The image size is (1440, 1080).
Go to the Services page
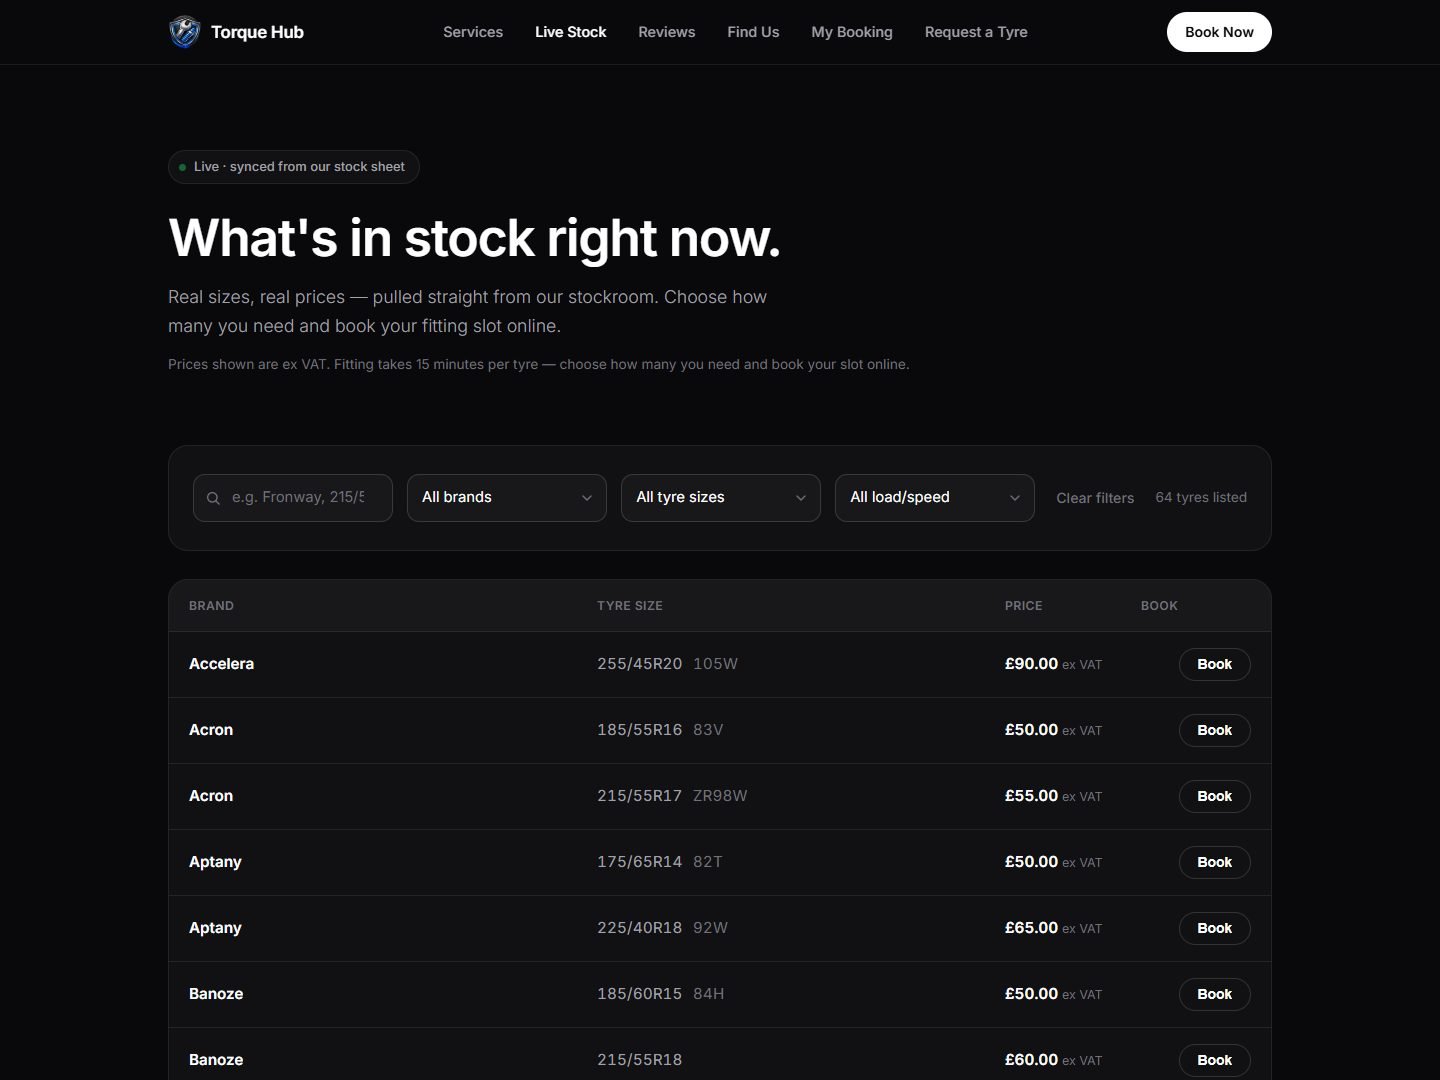tap(473, 32)
